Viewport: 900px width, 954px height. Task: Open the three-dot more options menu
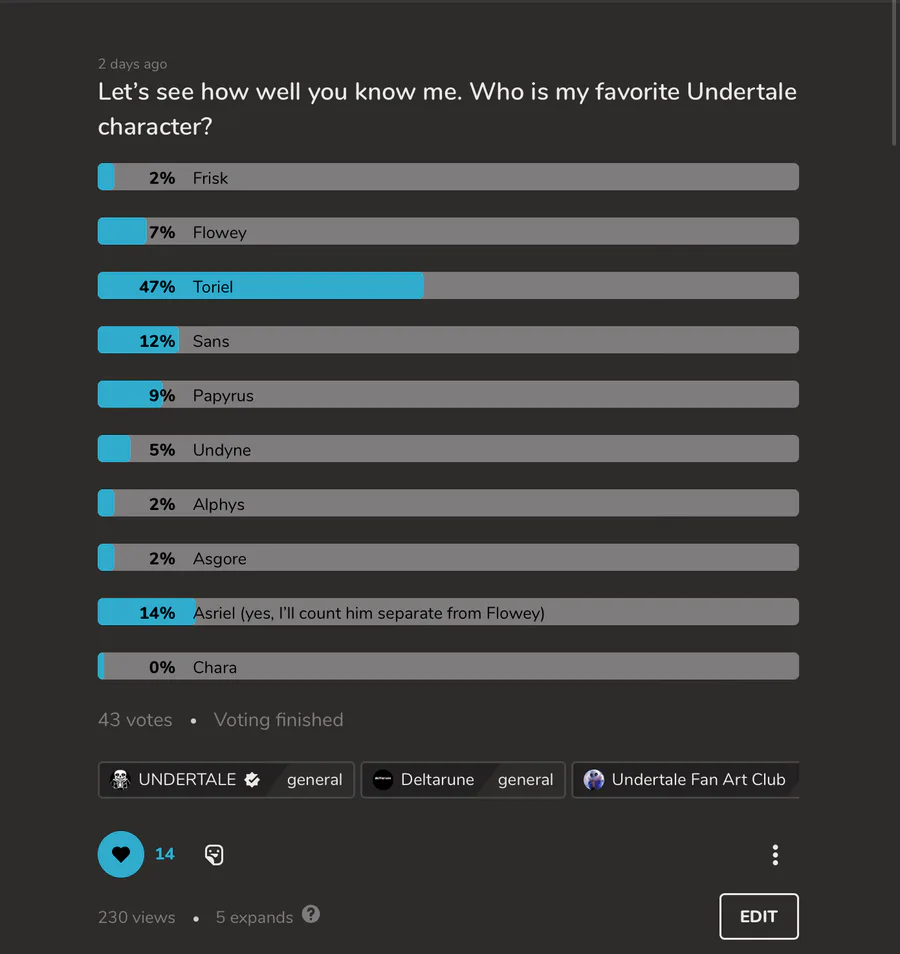coord(775,854)
